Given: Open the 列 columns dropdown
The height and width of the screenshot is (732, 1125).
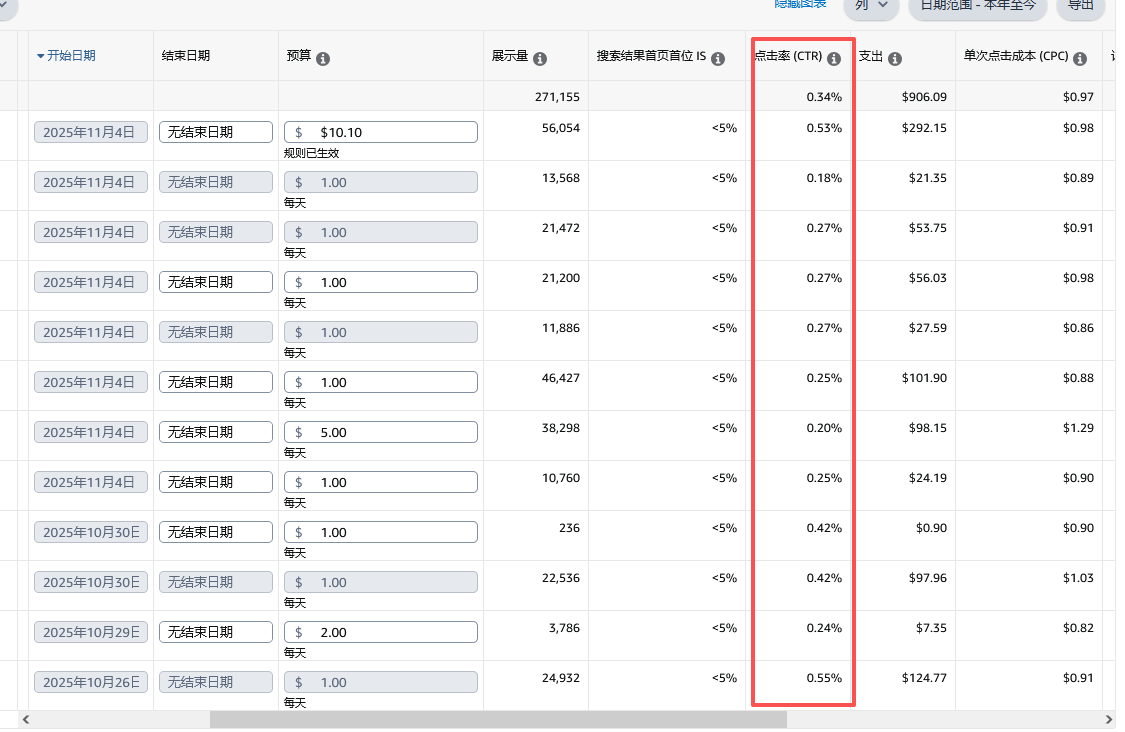Looking at the screenshot, I should pos(871,5).
